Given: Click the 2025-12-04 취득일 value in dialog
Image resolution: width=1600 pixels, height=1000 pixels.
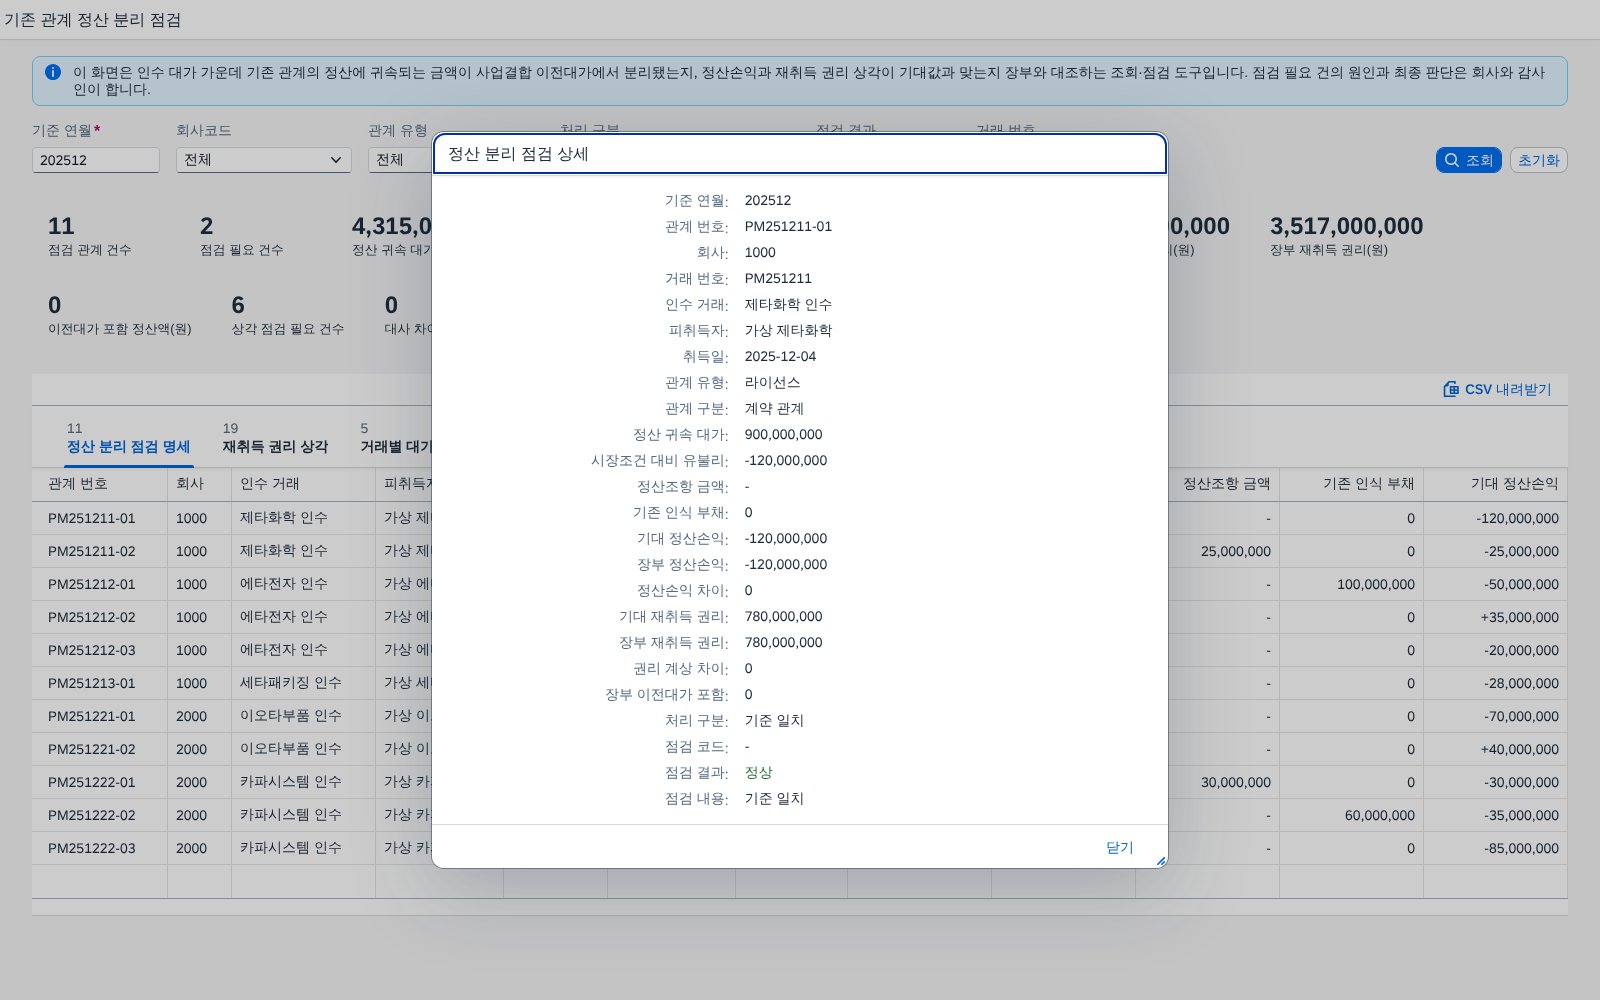Looking at the screenshot, I should point(780,356).
